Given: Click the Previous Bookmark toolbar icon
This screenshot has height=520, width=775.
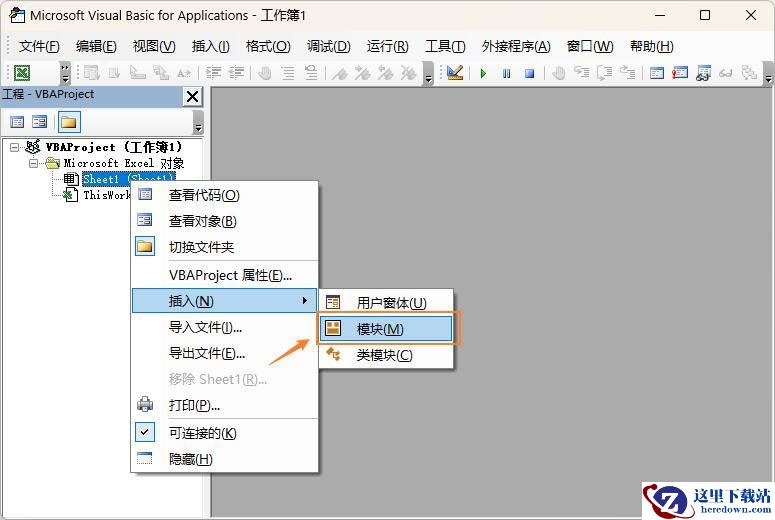Looking at the screenshot, I should tap(386, 73).
